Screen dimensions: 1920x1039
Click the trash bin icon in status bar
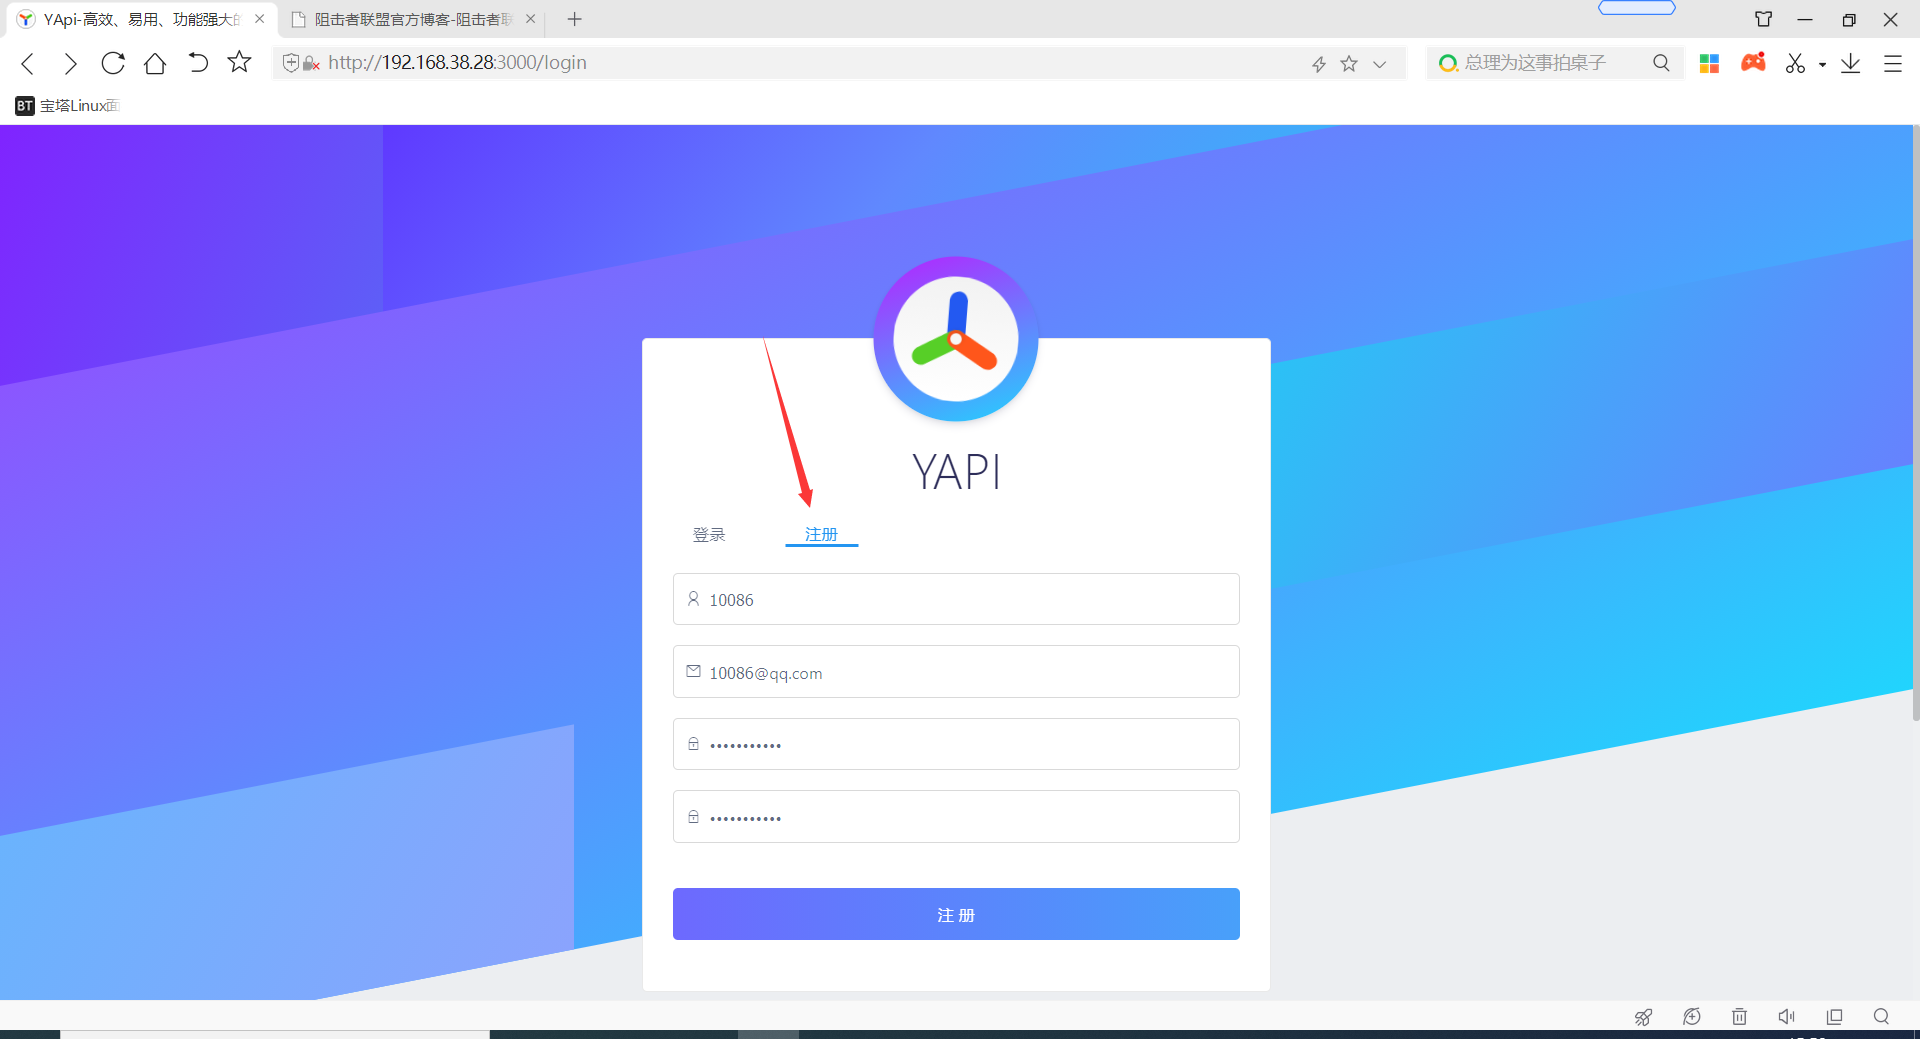tap(1739, 1017)
